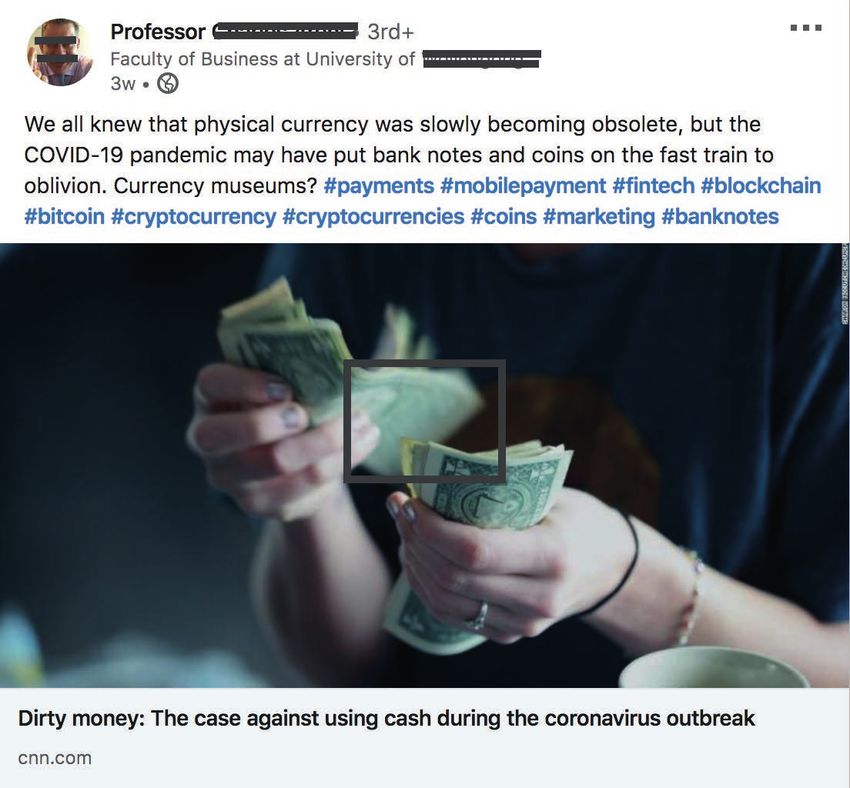Image resolution: width=850 pixels, height=788 pixels.
Task: Open the #mobilepayment hashtag
Action: click(x=523, y=186)
